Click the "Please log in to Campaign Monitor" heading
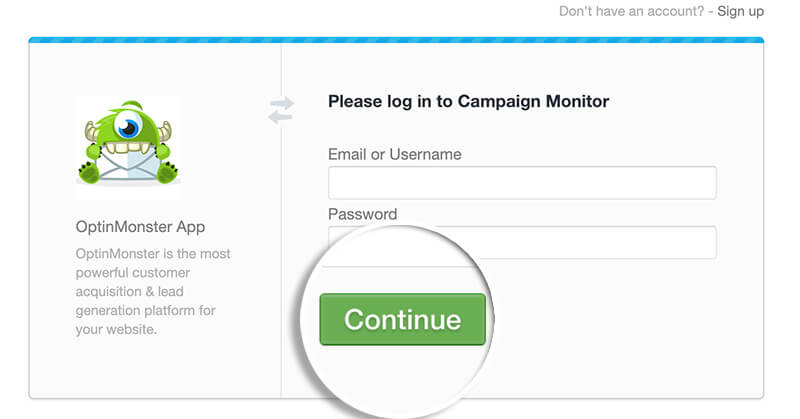 468,101
